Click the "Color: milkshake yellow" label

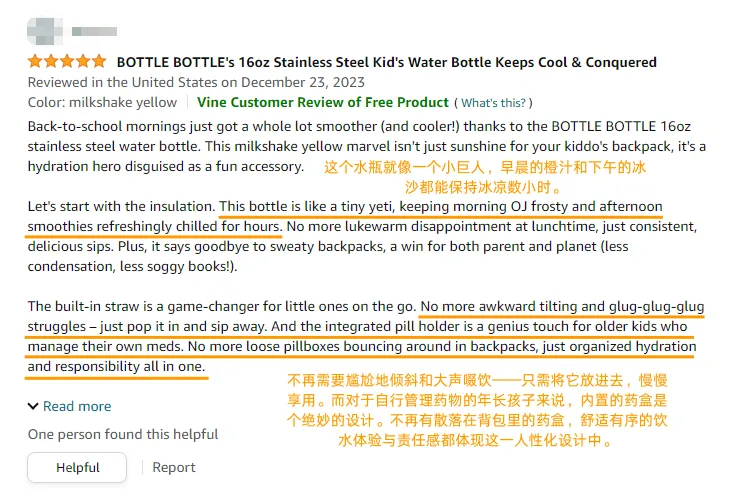(x=102, y=102)
